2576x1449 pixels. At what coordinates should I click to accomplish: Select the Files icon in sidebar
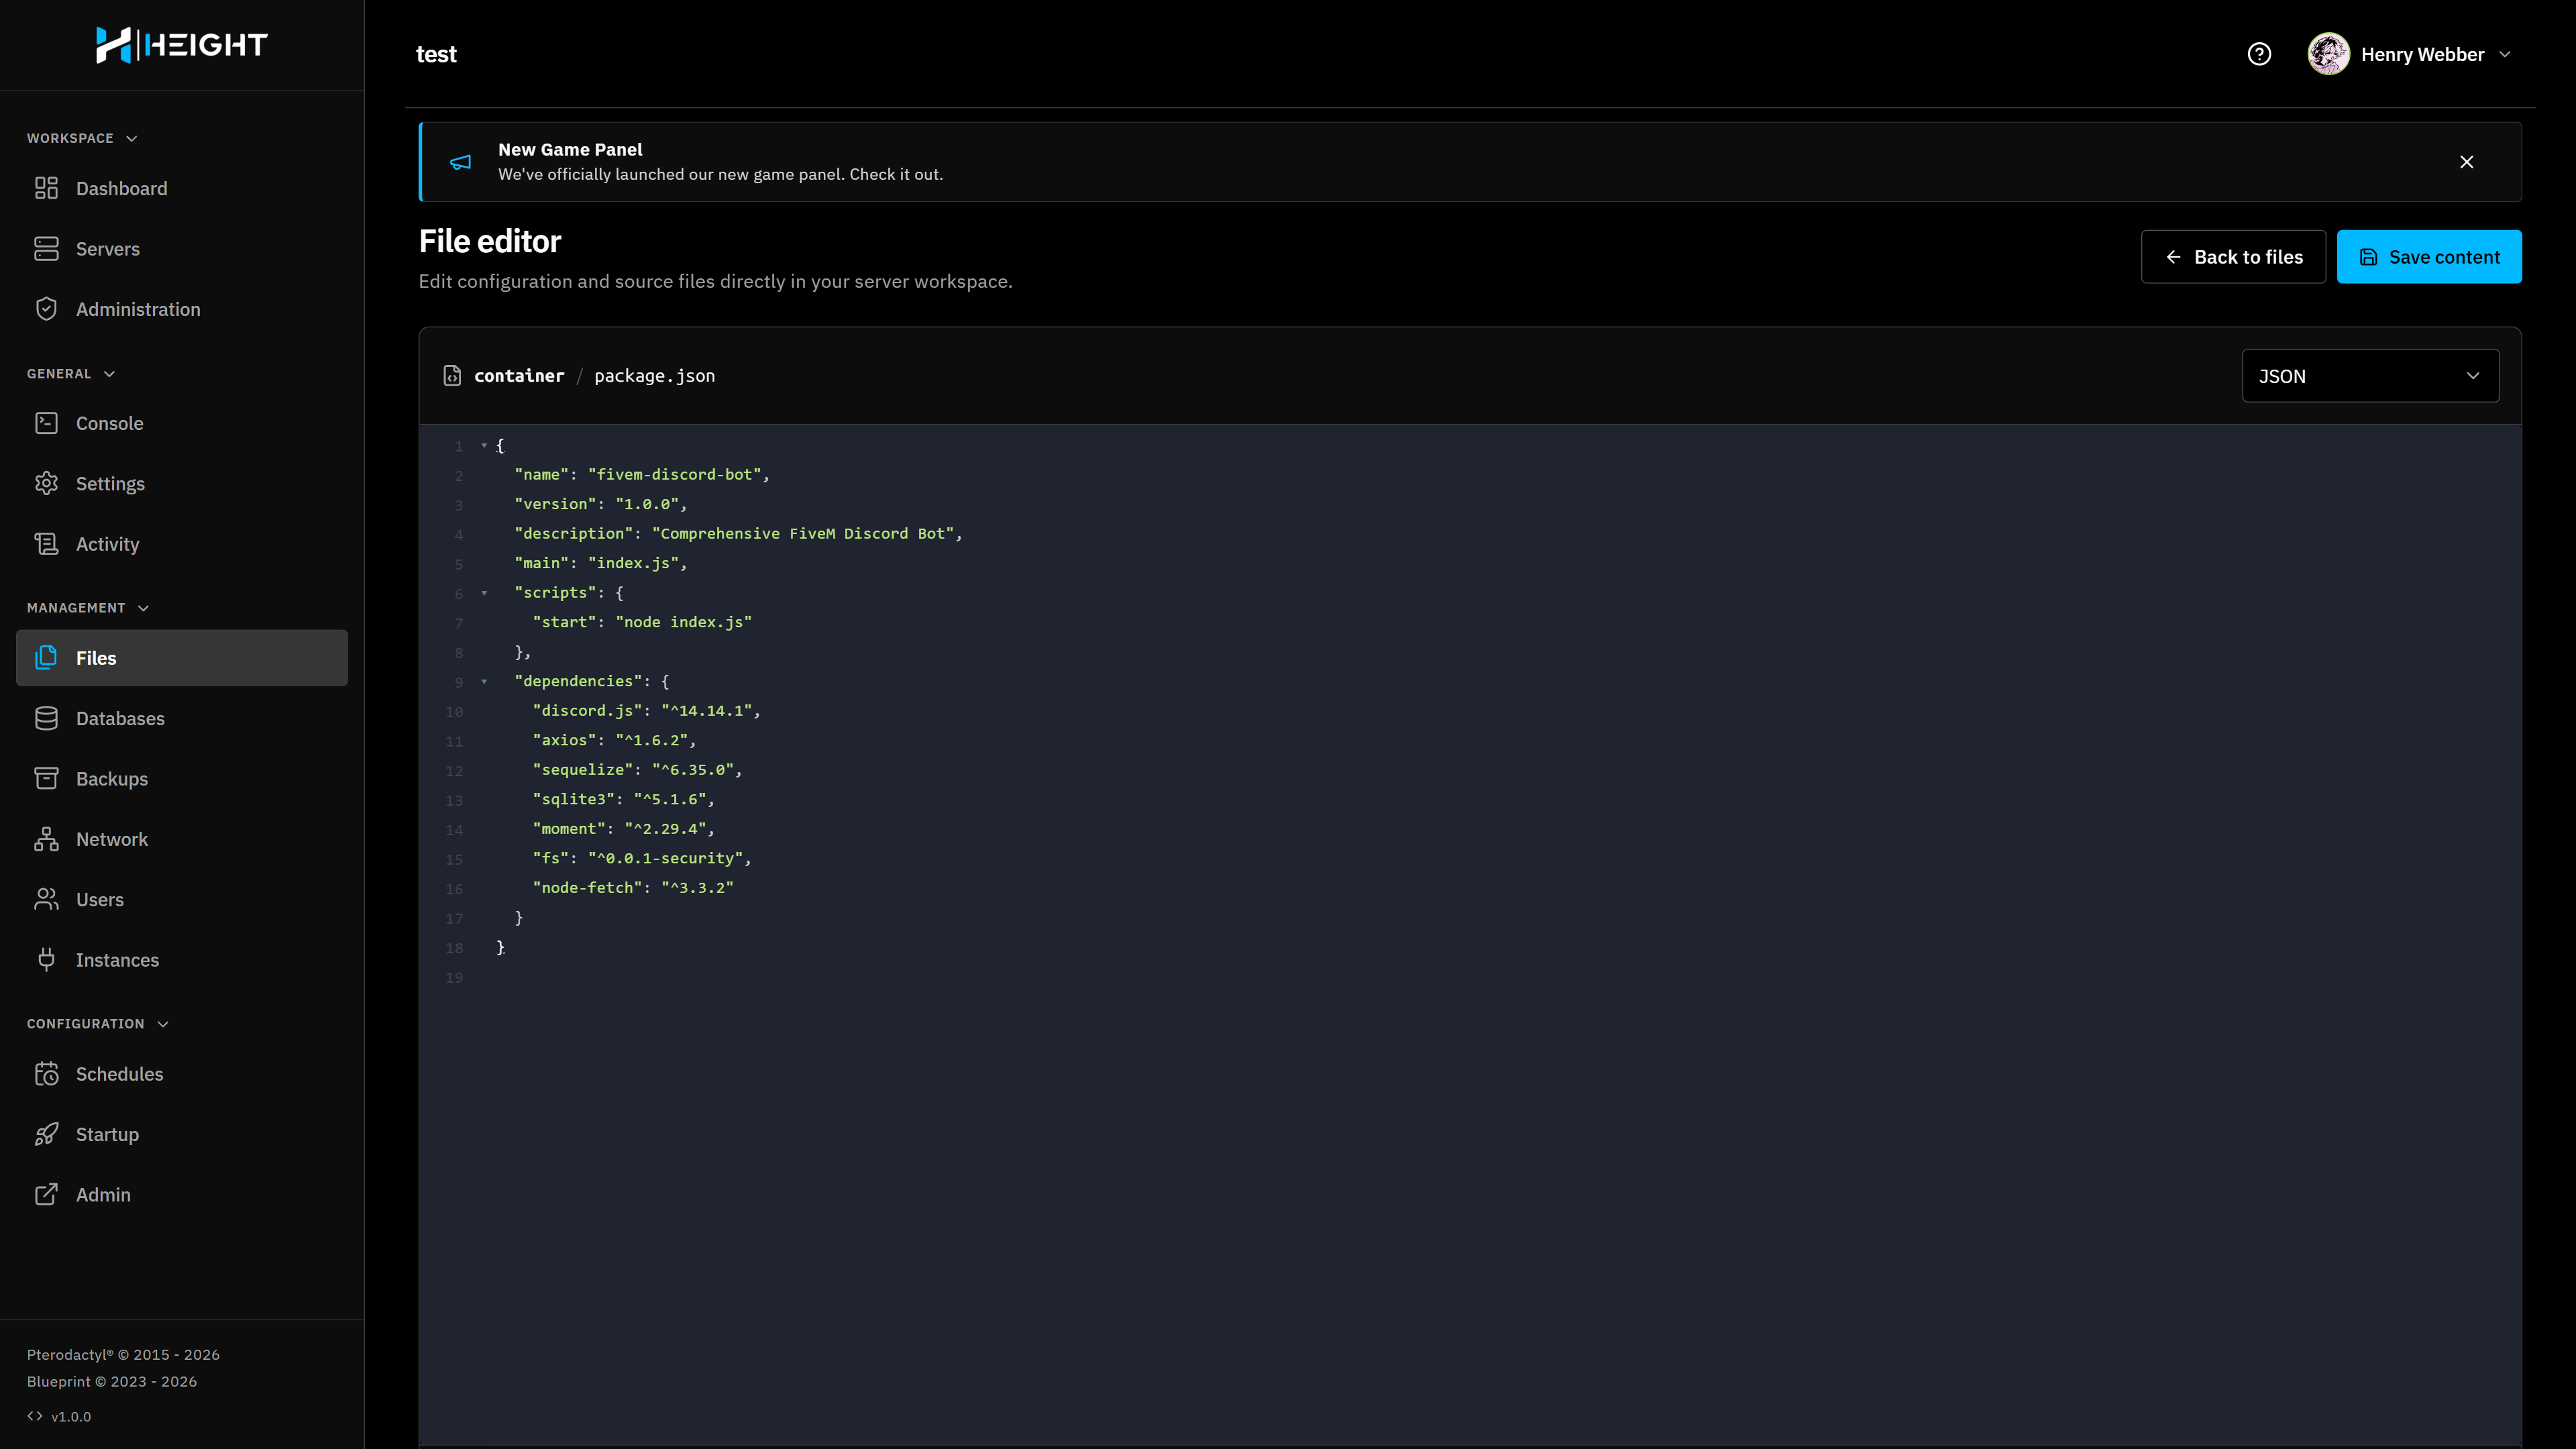(x=46, y=658)
